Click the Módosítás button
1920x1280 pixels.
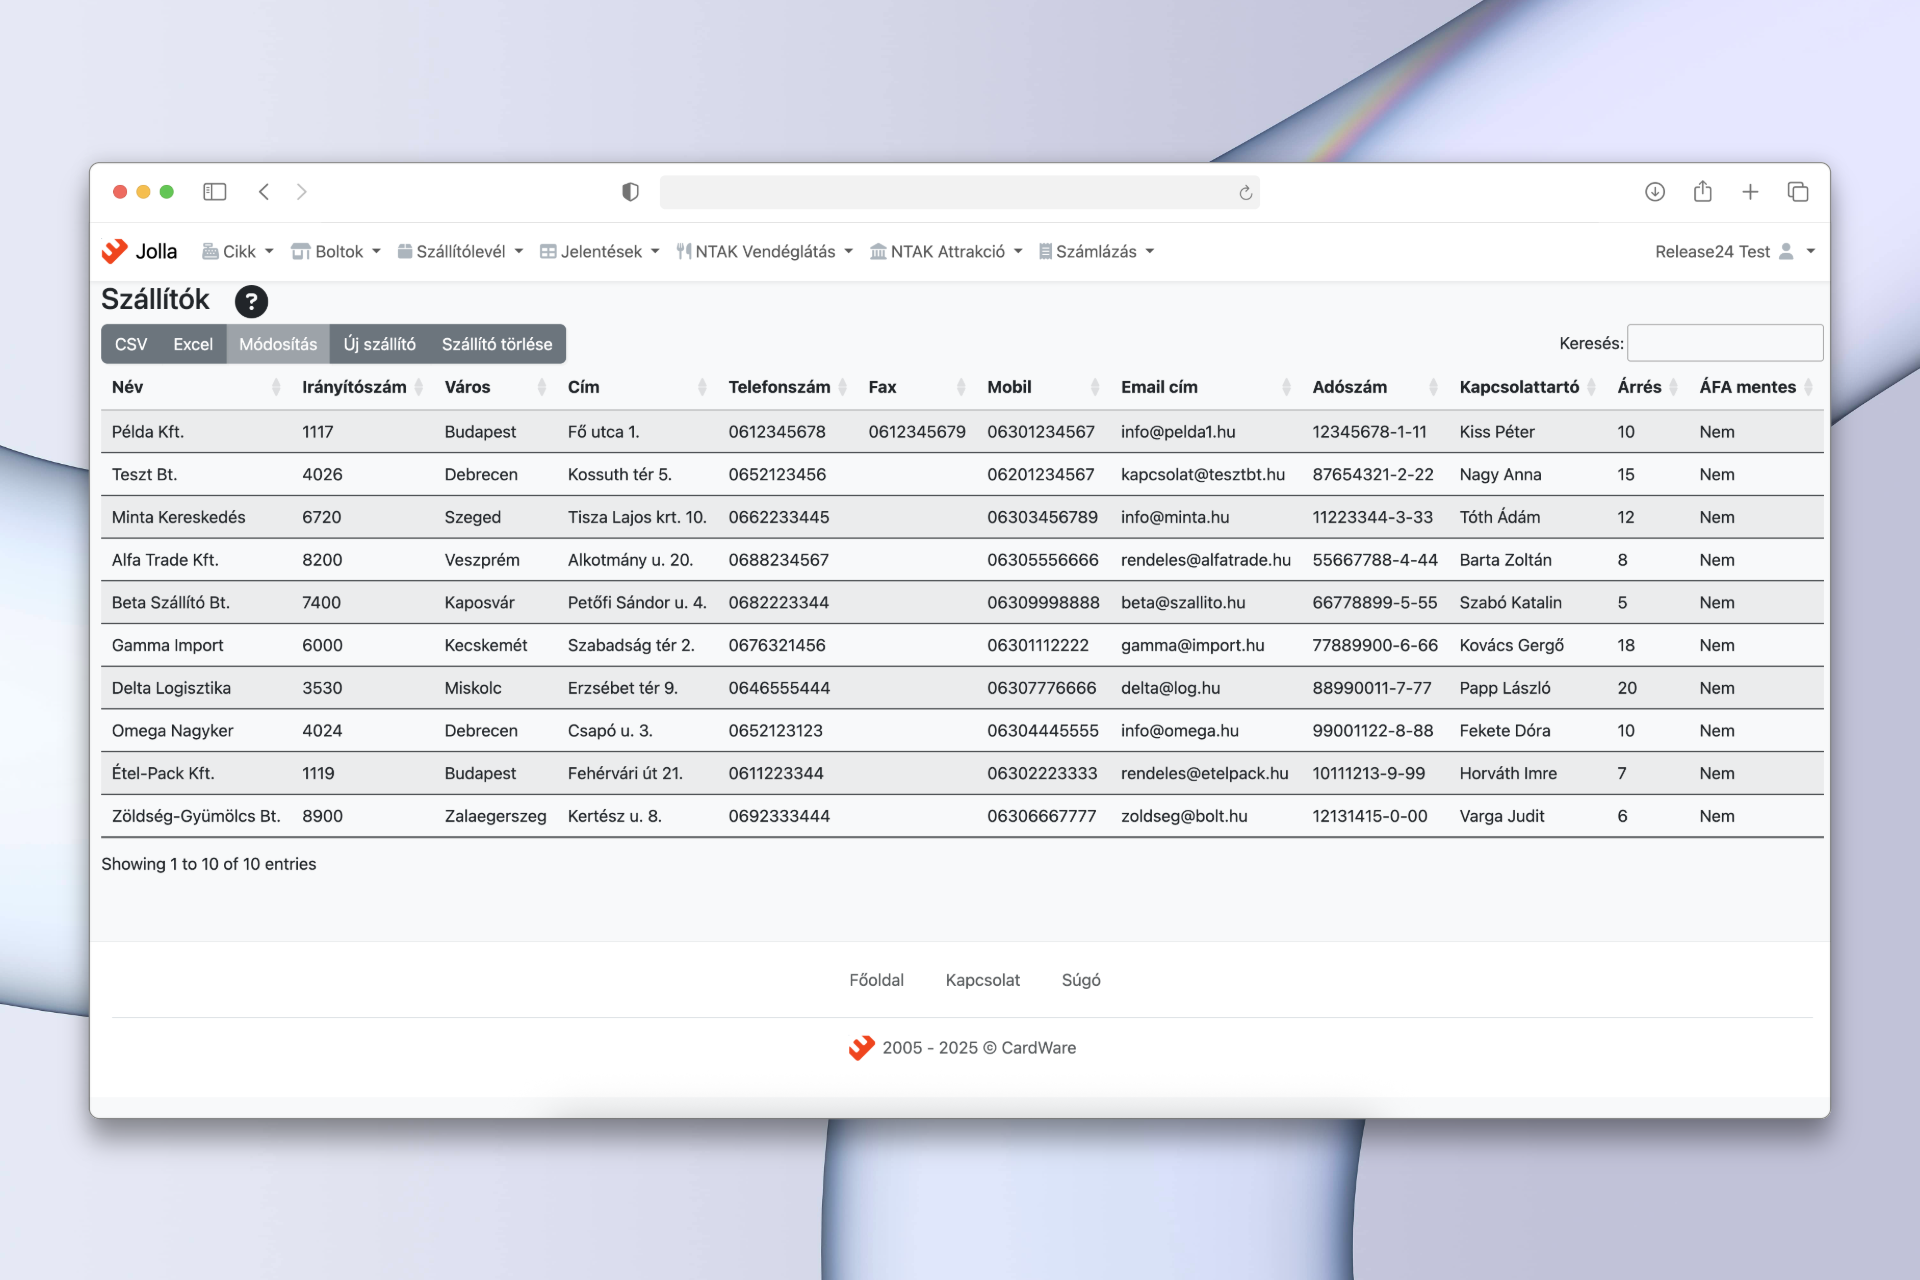pyautogui.click(x=278, y=344)
